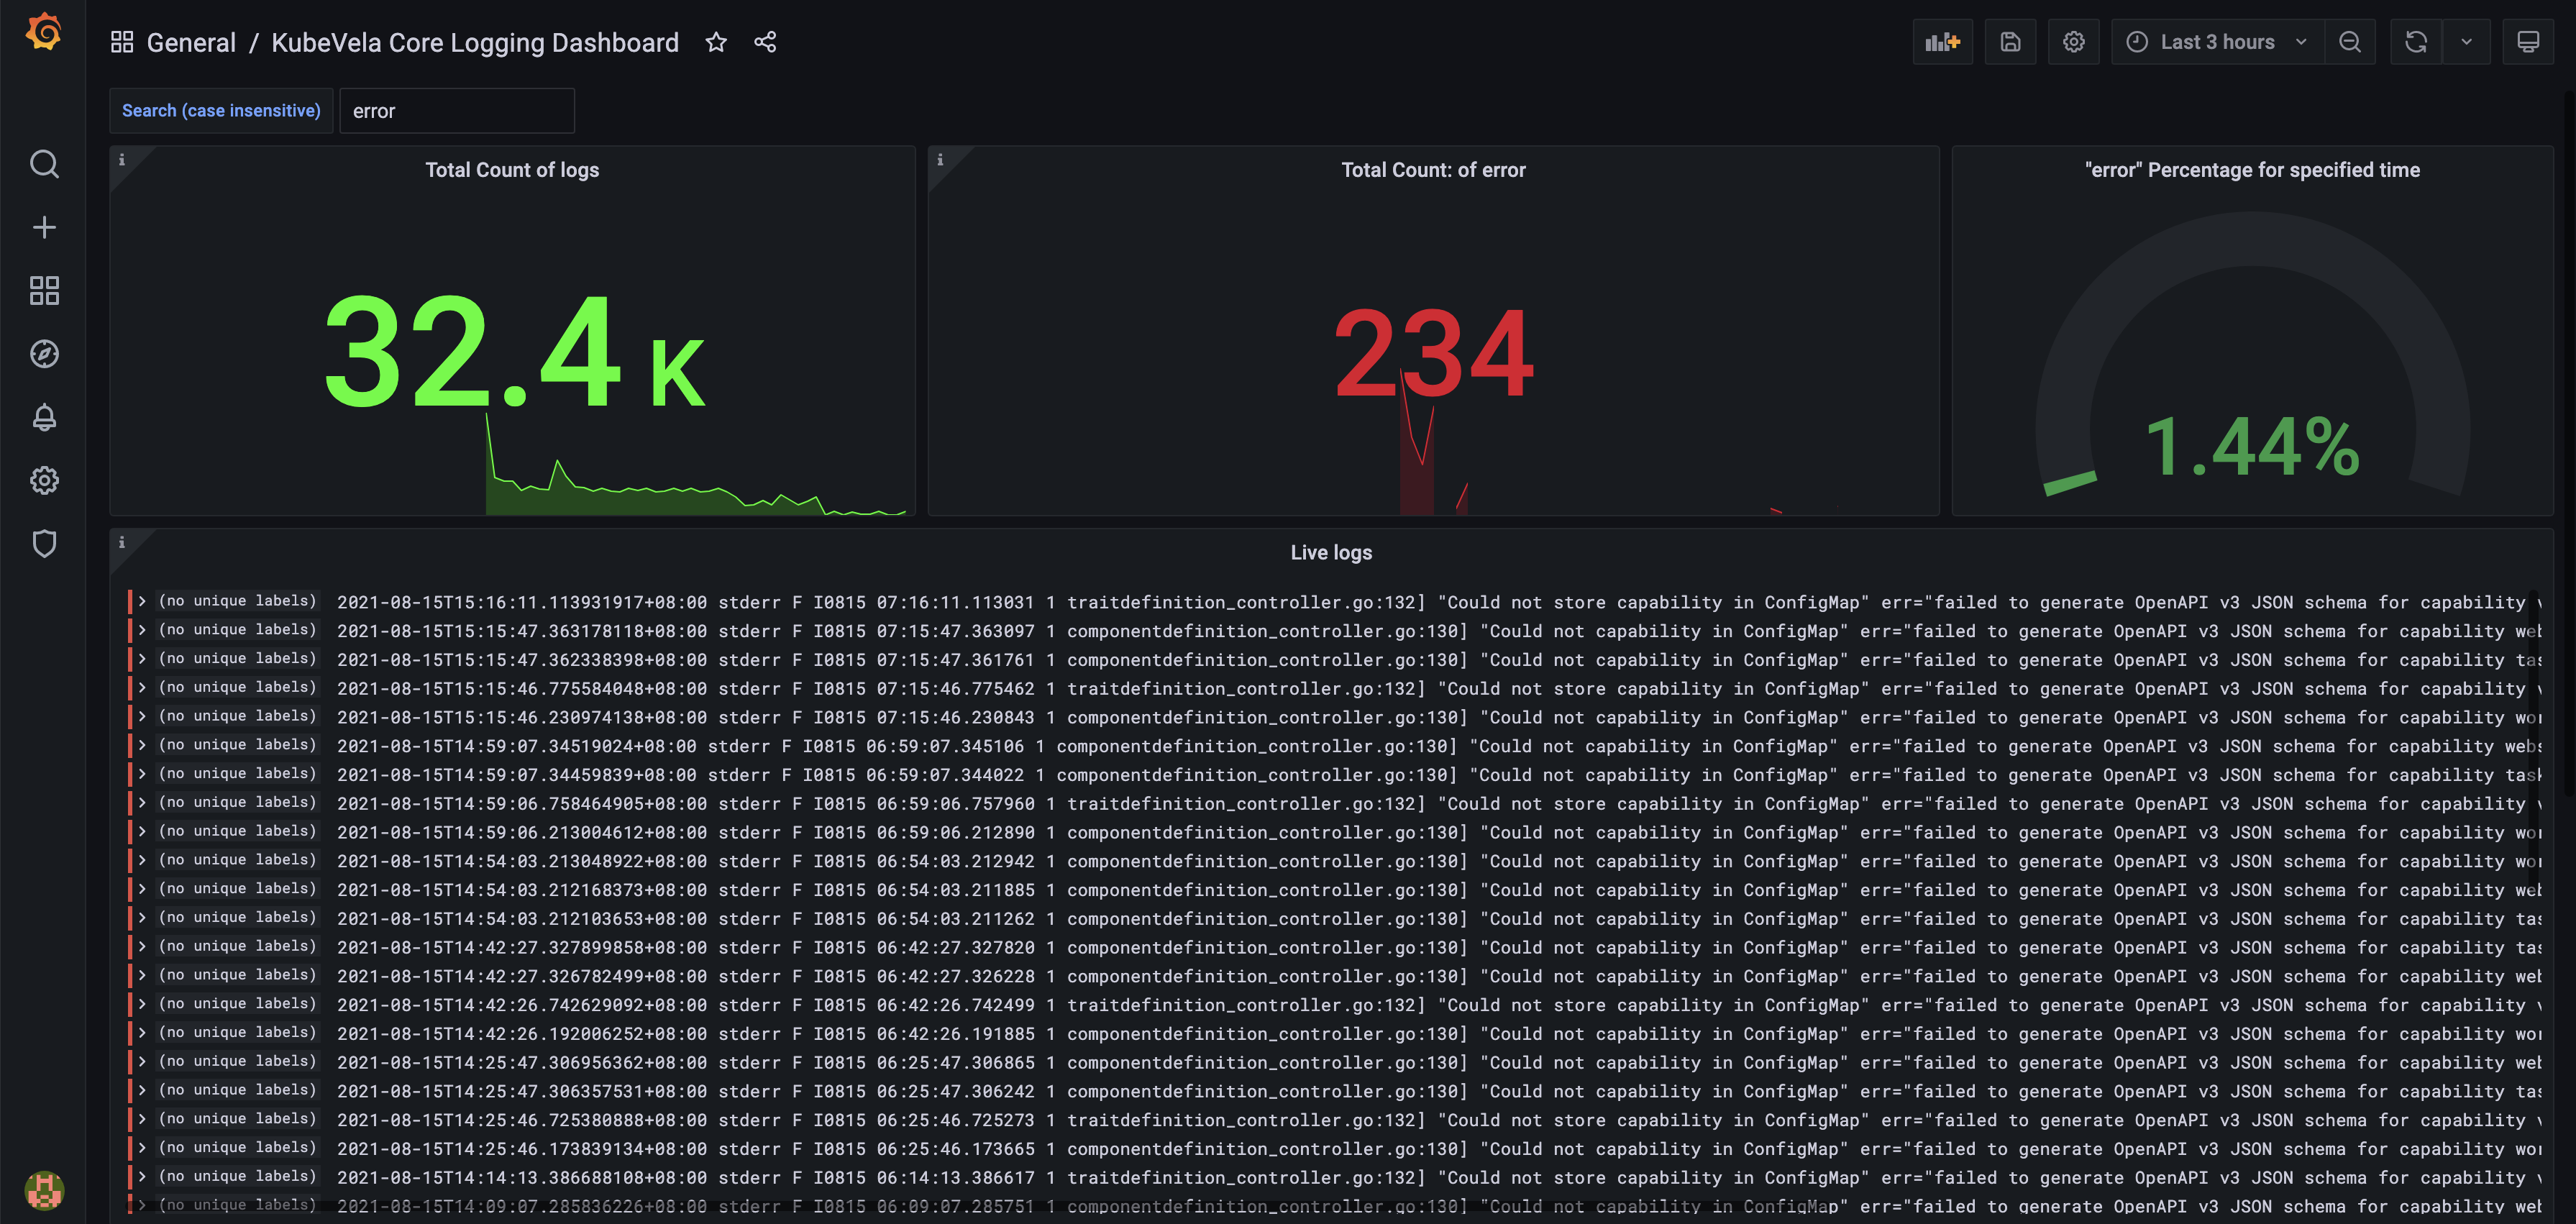2576x1224 pixels.
Task: Toggle the cycle view mode monitor icon
Action: click(x=2527, y=42)
